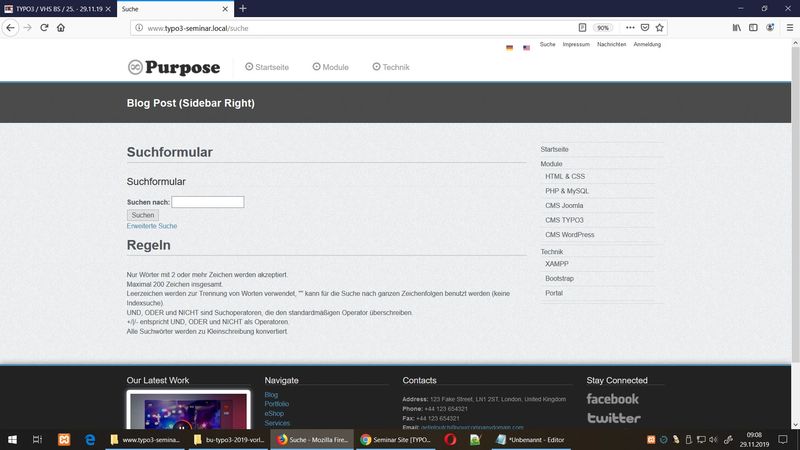
Task: Open Edge browser from taskbar
Action: (90, 439)
